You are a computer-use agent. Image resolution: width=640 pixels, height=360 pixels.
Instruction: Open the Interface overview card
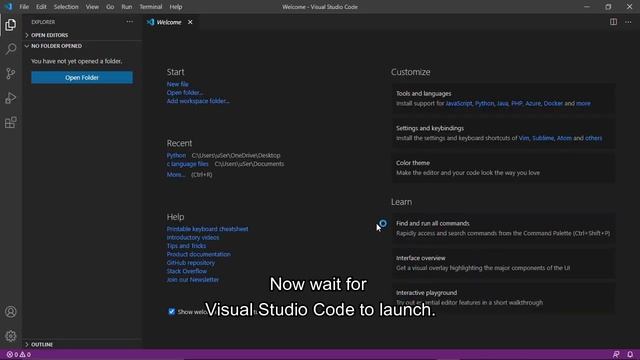click(504, 263)
